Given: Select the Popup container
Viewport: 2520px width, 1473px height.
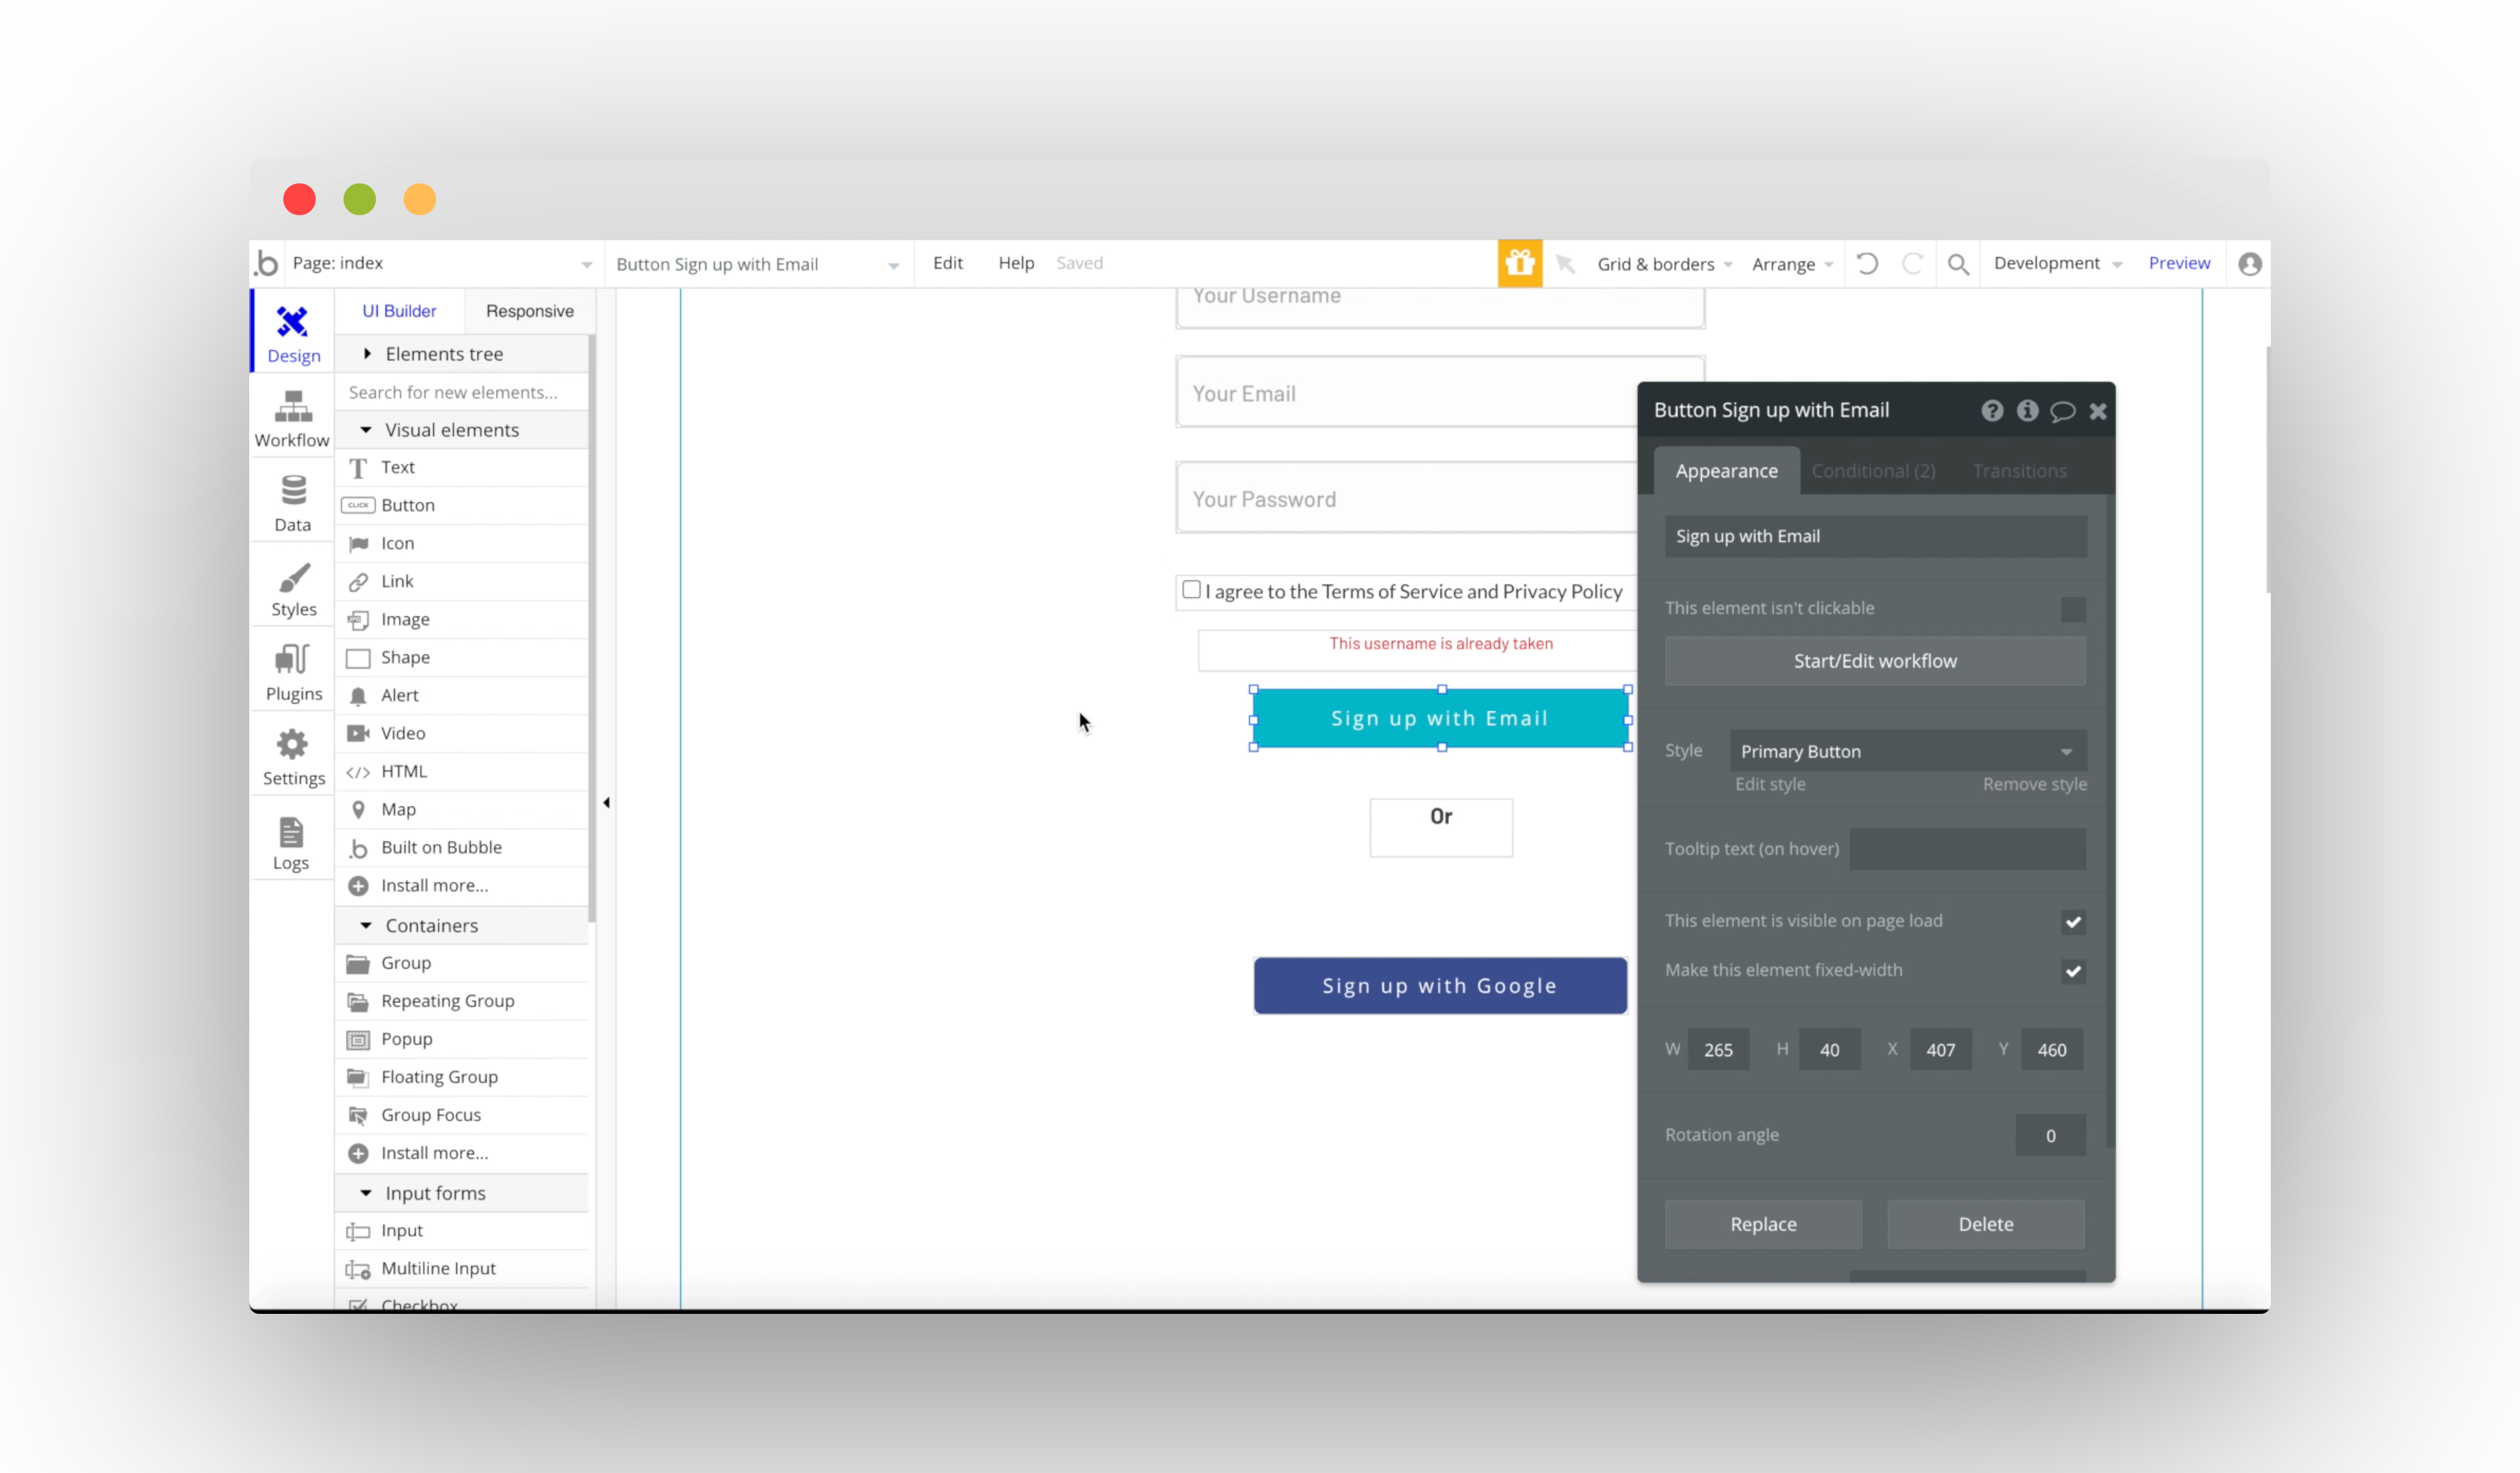Looking at the screenshot, I should pos(462,1039).
